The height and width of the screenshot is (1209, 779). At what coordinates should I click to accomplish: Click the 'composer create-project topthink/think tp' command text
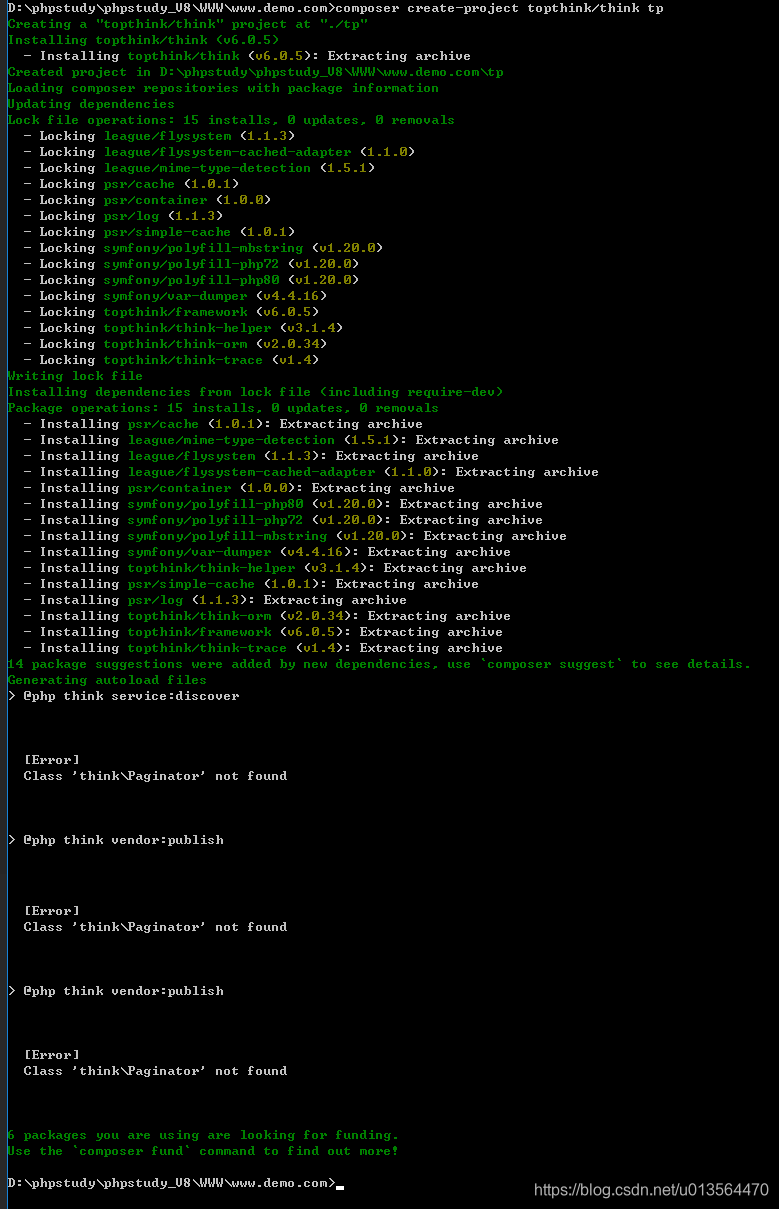pyautogui.click(x=499, y=8)
